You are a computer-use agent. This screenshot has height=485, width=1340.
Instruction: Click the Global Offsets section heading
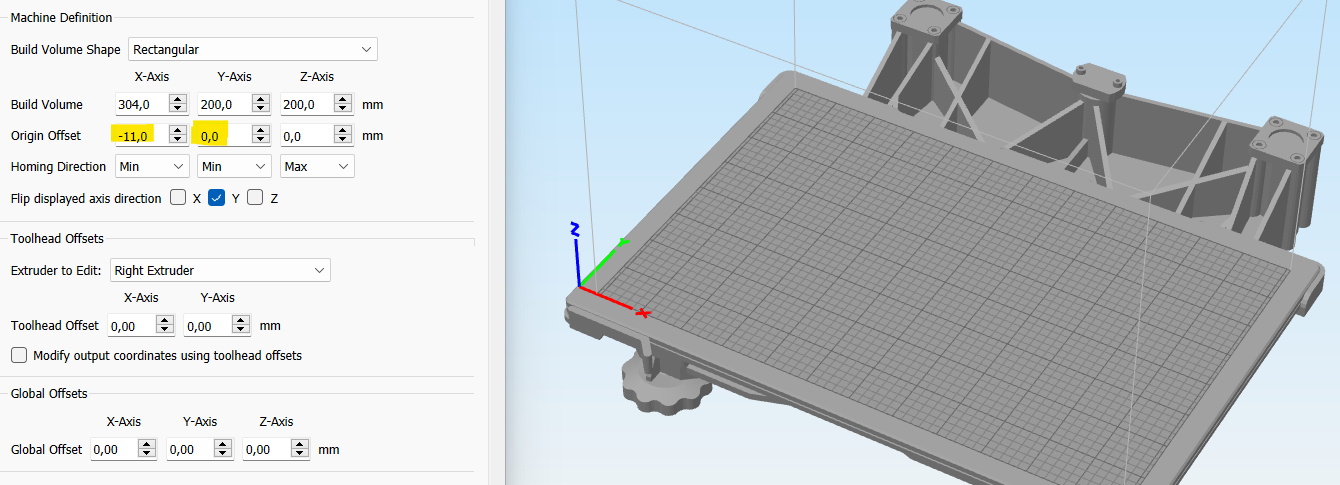pos(49,394)
